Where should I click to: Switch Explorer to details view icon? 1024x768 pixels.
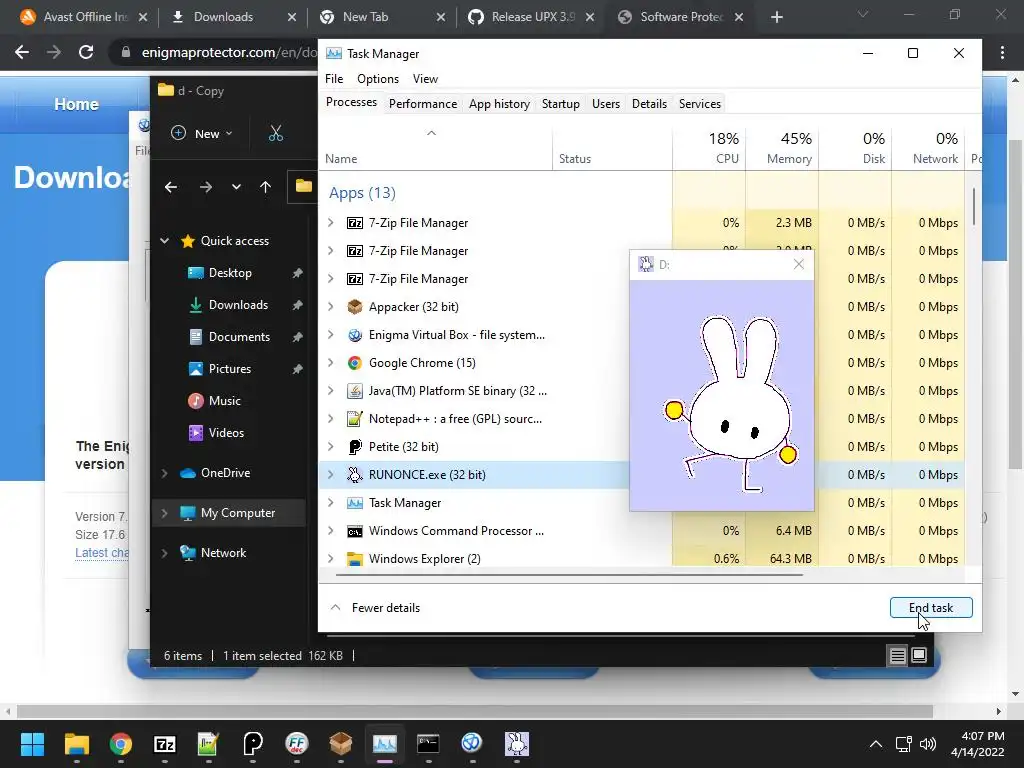point(898,655)
